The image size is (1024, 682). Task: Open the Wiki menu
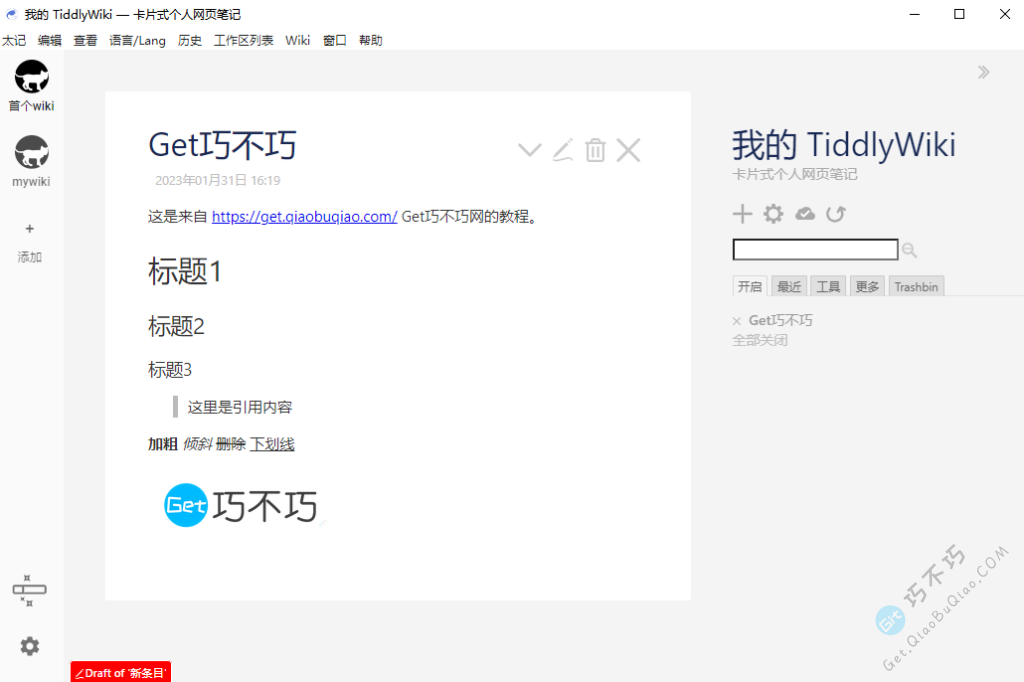(x=297, y=41)
